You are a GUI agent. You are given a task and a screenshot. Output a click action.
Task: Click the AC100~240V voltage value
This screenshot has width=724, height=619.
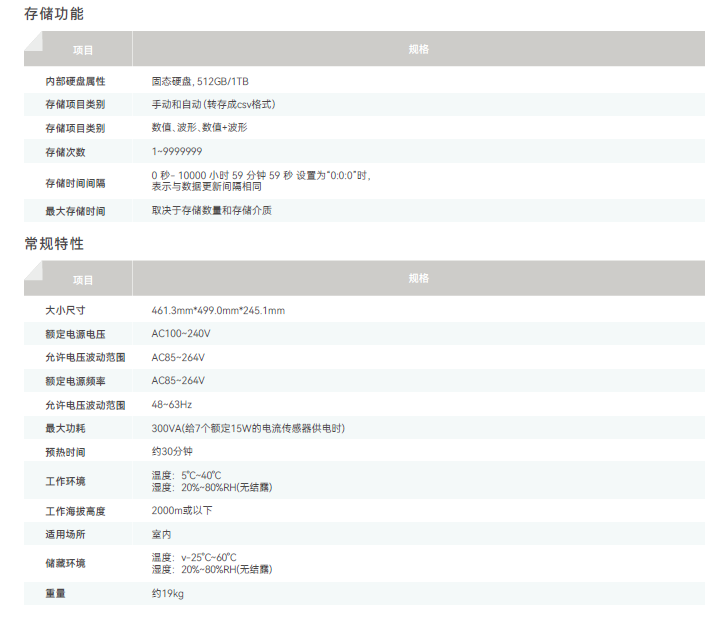click(x=181, y=334)
